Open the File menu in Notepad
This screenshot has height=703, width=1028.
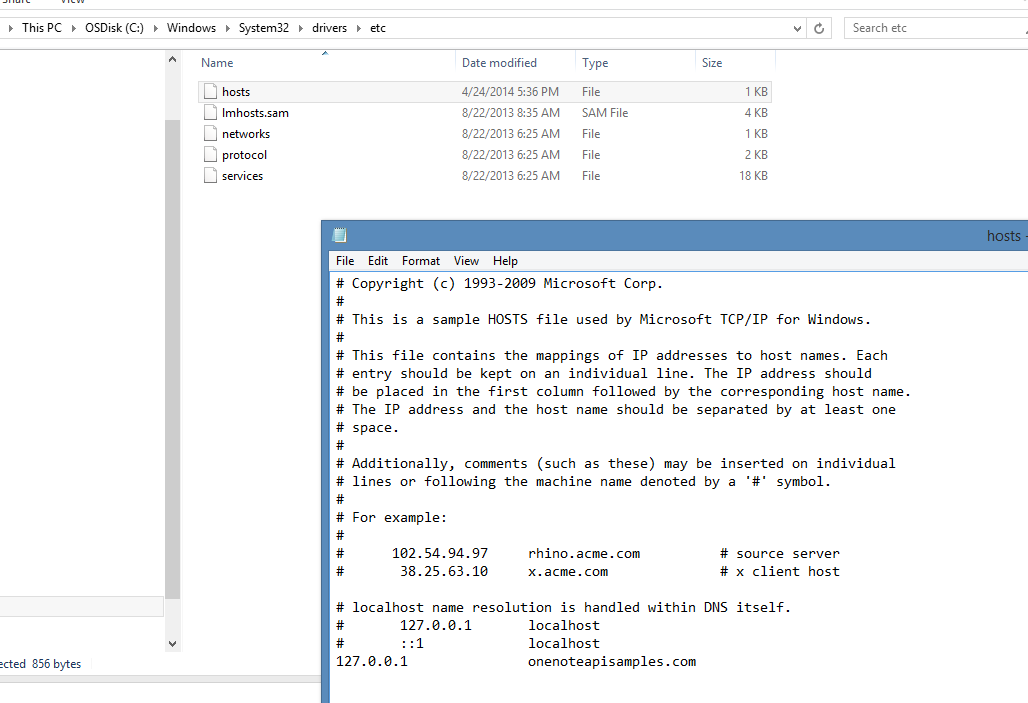click(x=344, y=260)
